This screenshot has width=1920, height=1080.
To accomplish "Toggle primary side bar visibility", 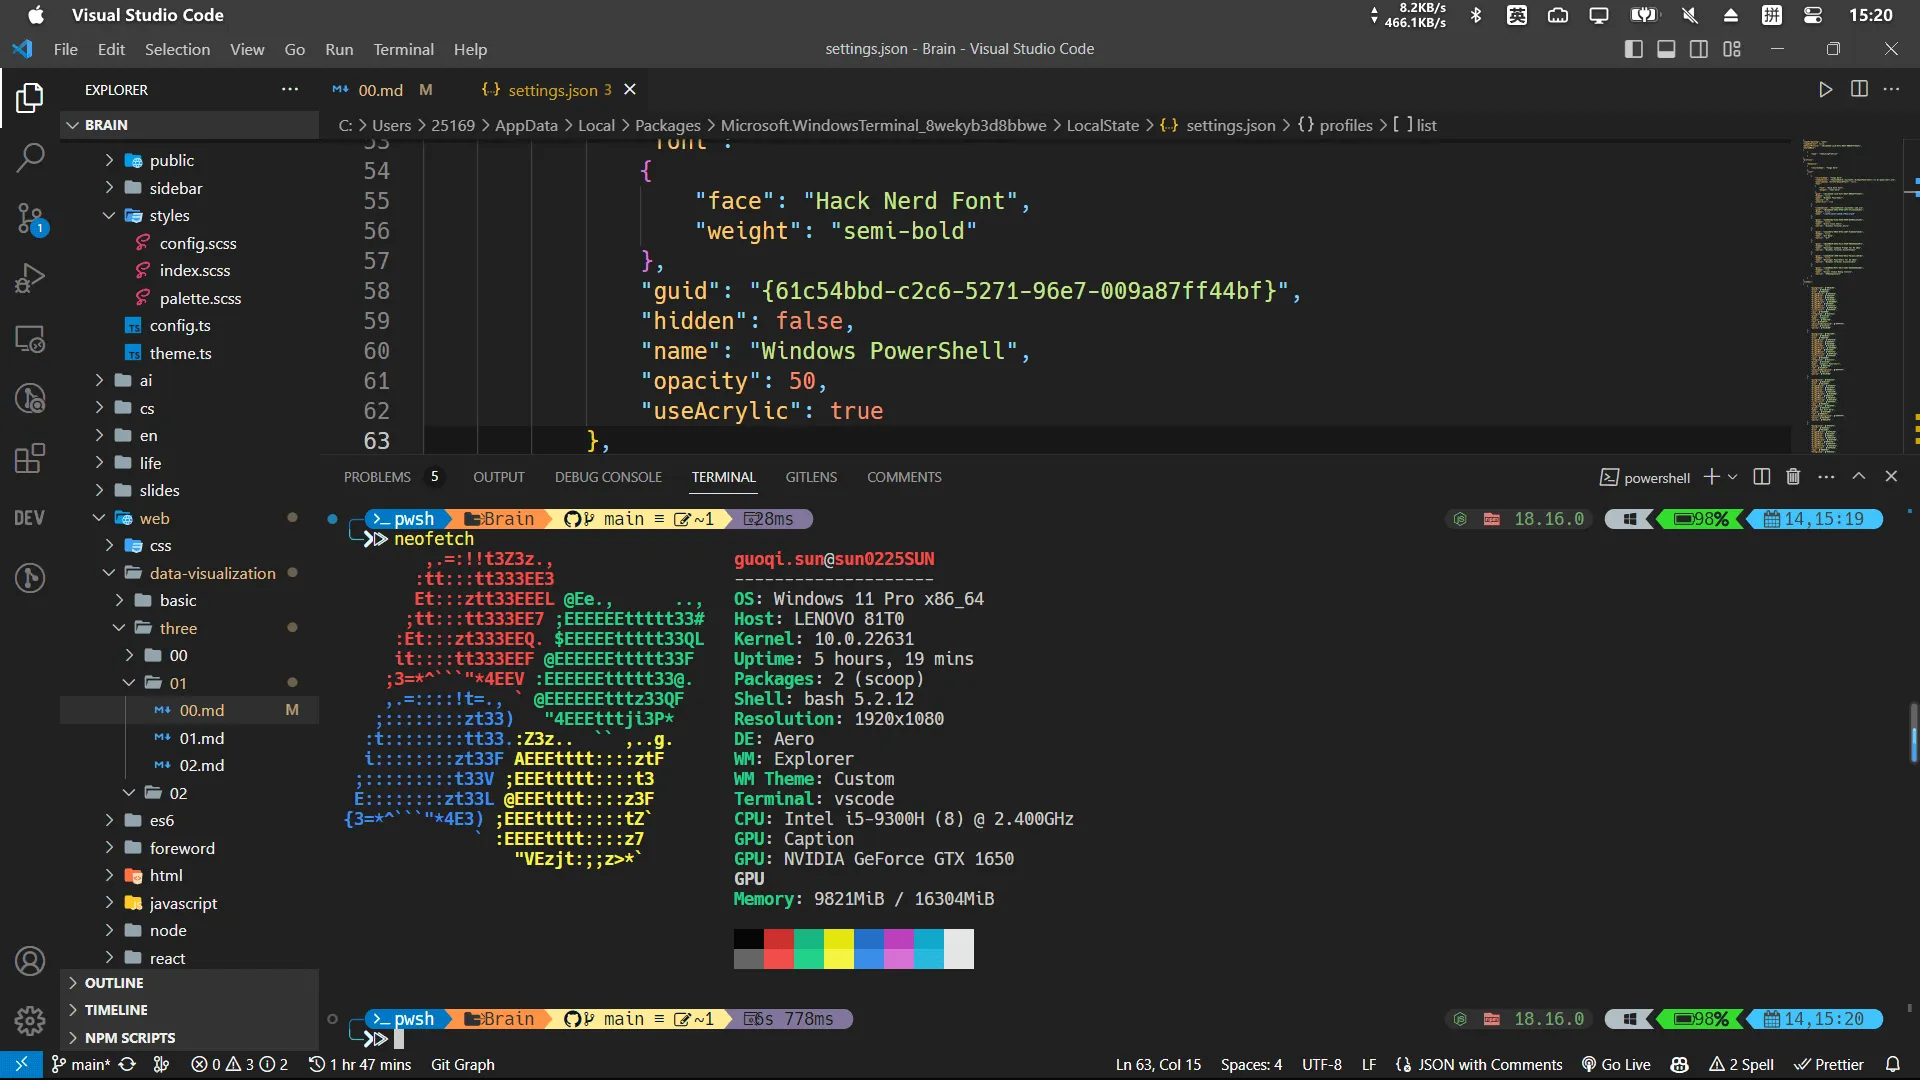I will pyautogui.click(x=1634, y=49).
